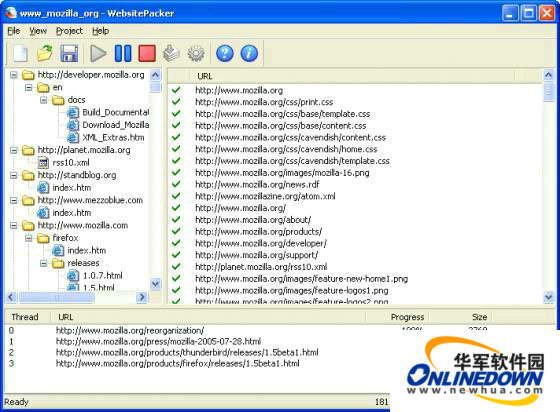
Task: Click tree horizontal scrollbar left arrow
Action: 11,297
